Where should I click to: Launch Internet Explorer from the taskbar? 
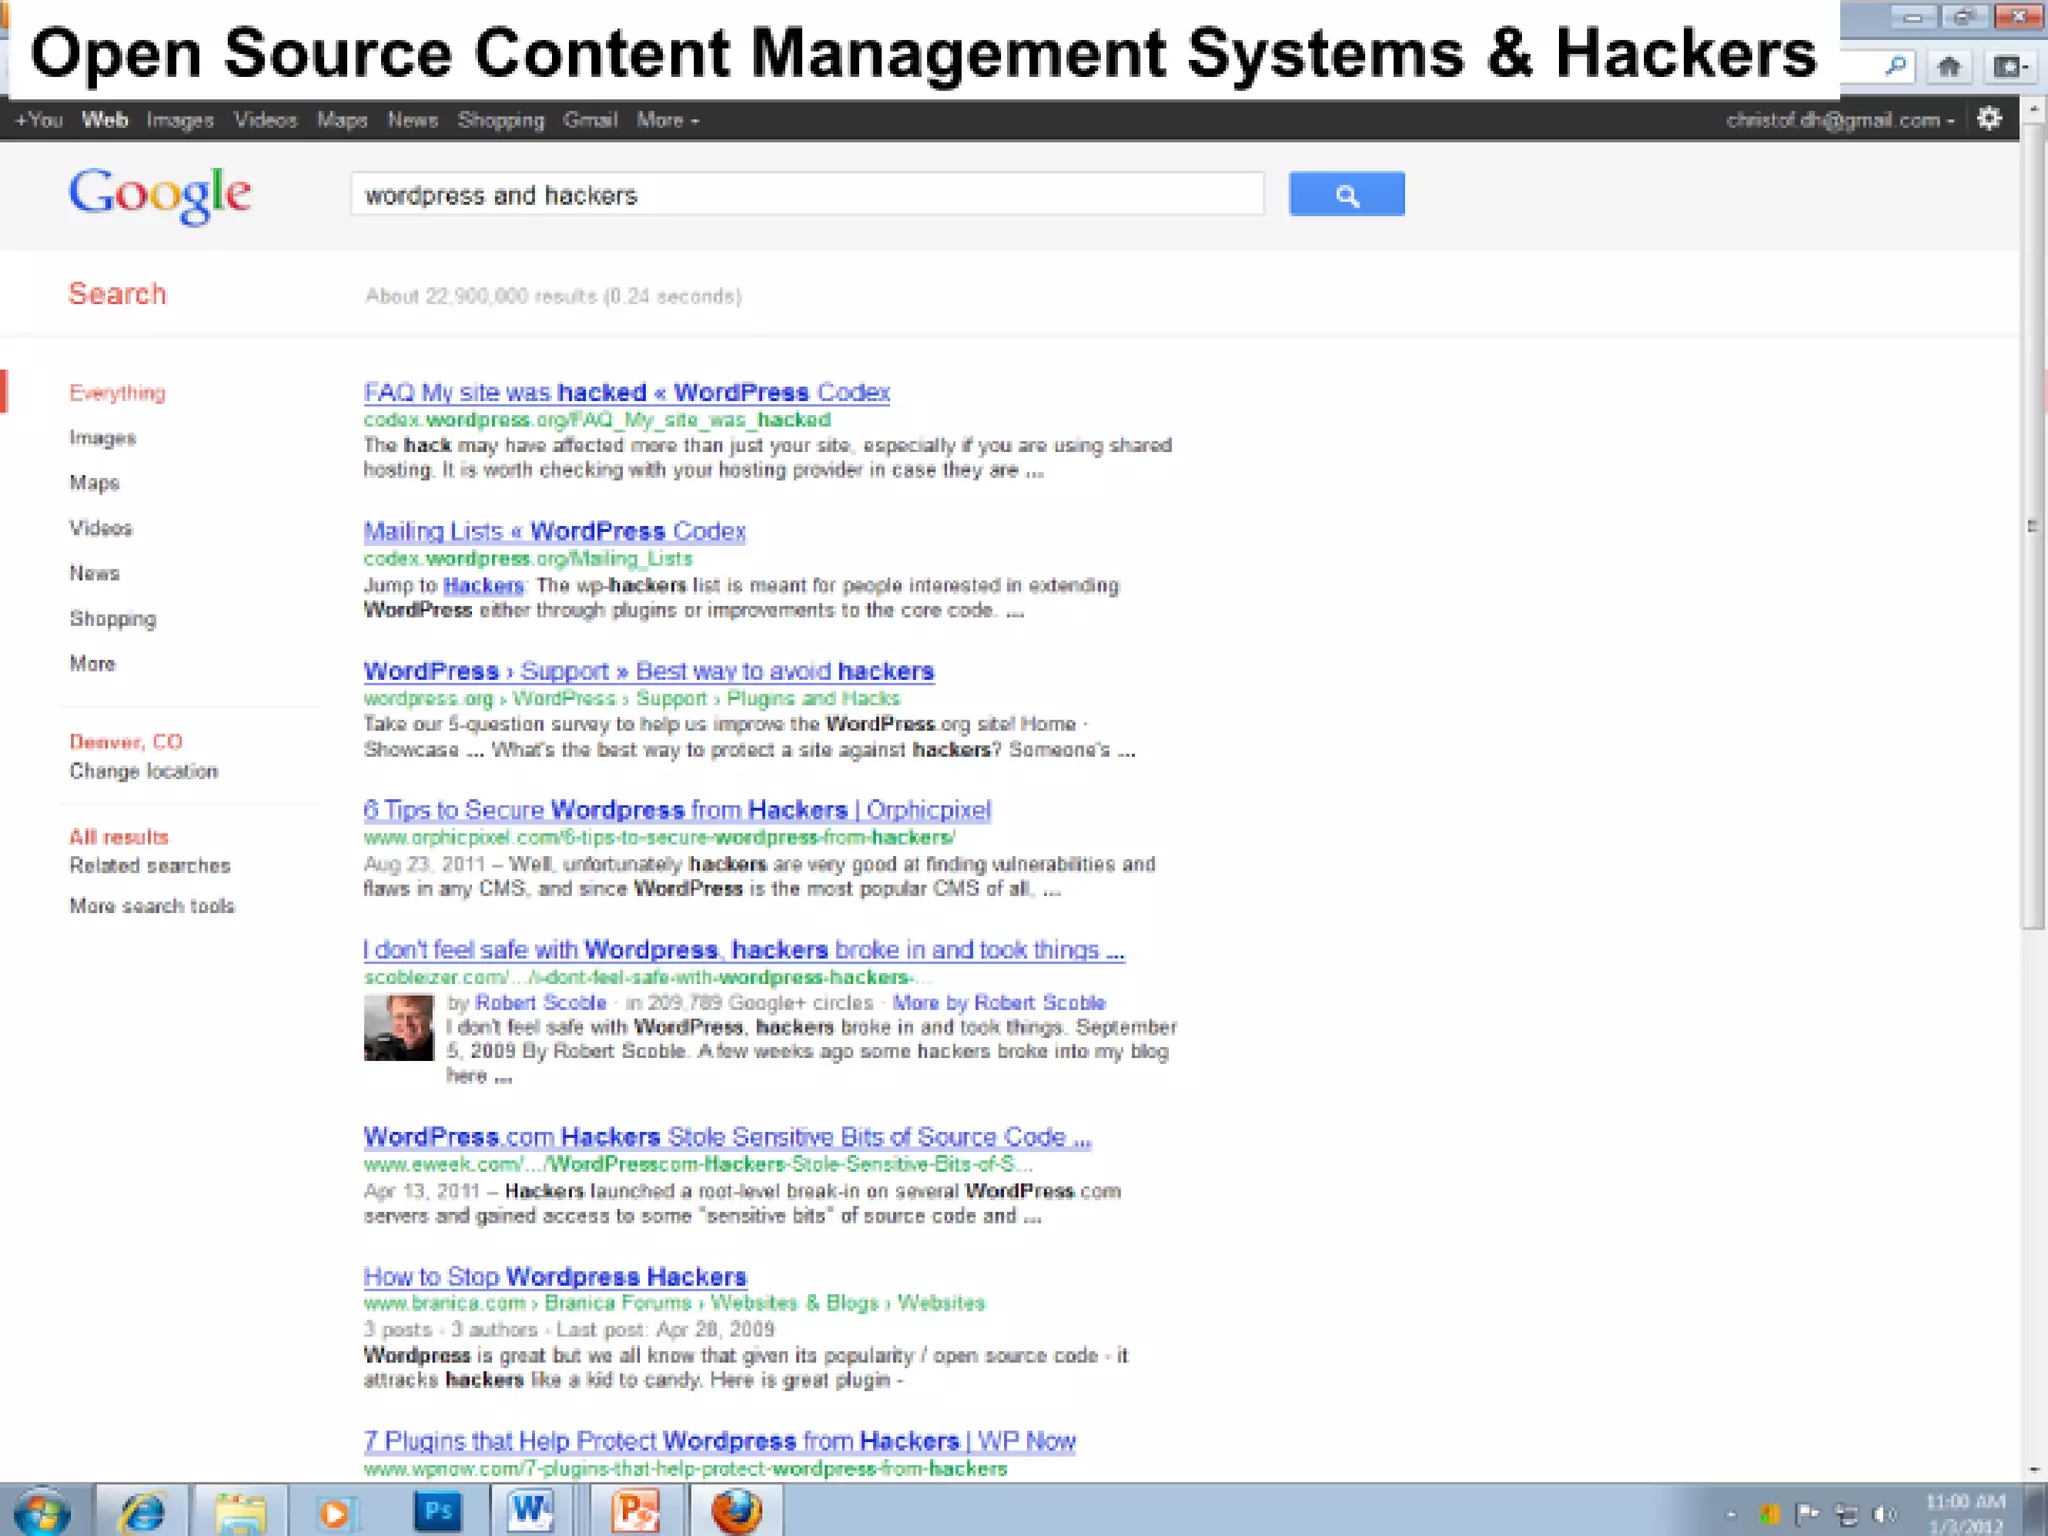142,1511
